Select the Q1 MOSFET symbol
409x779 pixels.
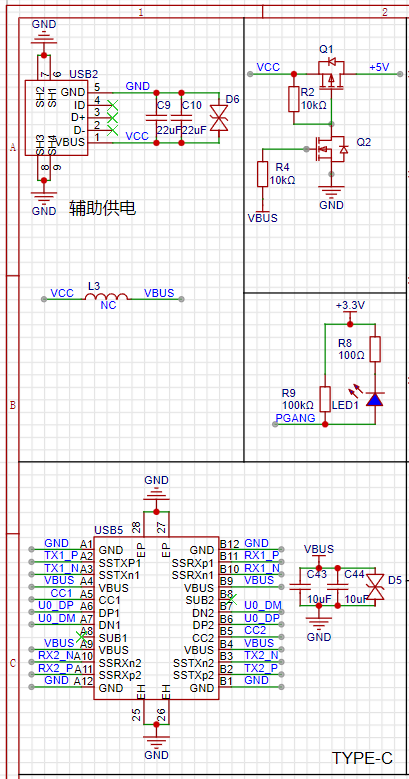(x=331, y=75)
